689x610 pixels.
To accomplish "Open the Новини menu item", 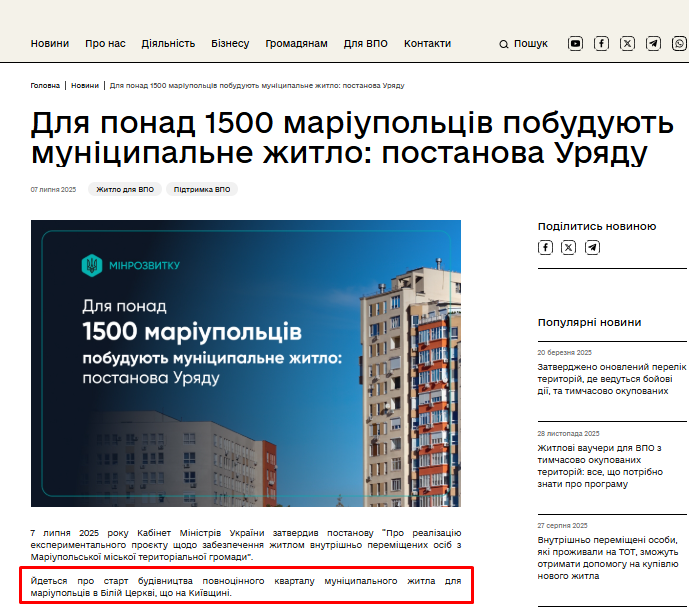I will (50, 44).
